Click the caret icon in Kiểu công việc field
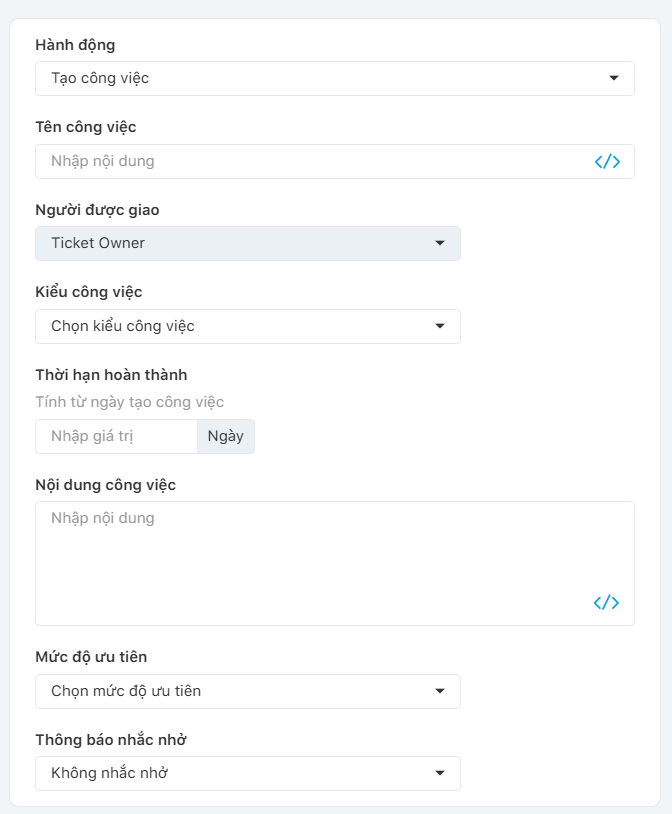The height and width of the screenshot is (814, 672). (x=440, y=326)
